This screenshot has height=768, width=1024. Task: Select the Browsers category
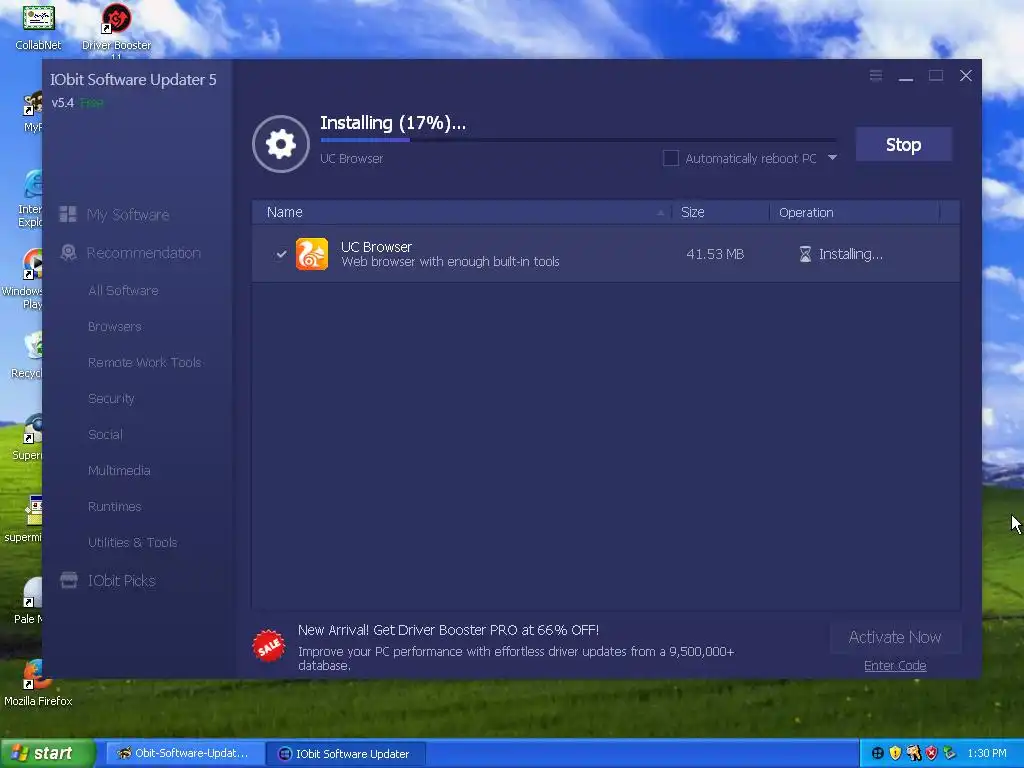tap(115, 327)
